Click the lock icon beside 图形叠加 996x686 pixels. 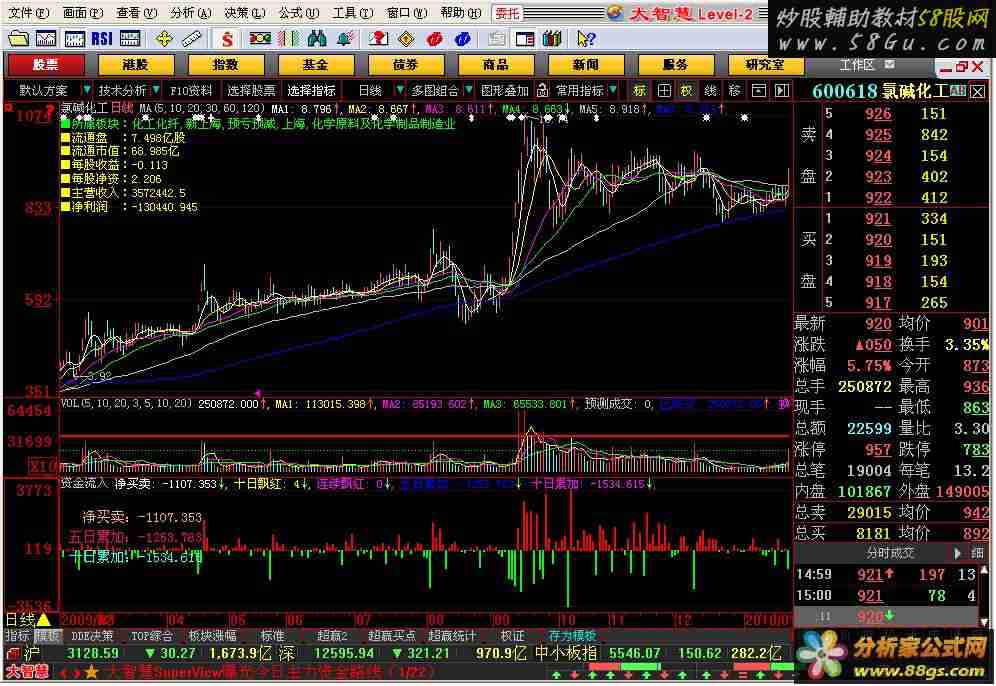(542, 91)
